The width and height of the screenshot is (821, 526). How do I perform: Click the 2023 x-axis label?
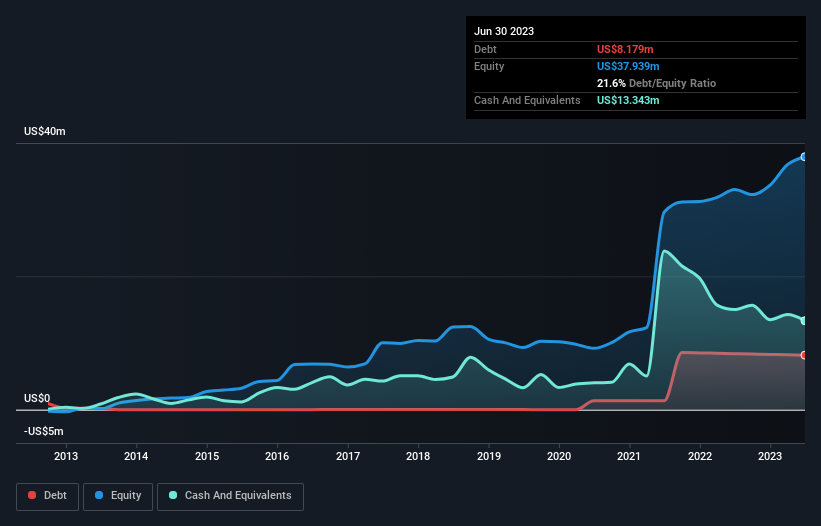[x=770, y=456]
